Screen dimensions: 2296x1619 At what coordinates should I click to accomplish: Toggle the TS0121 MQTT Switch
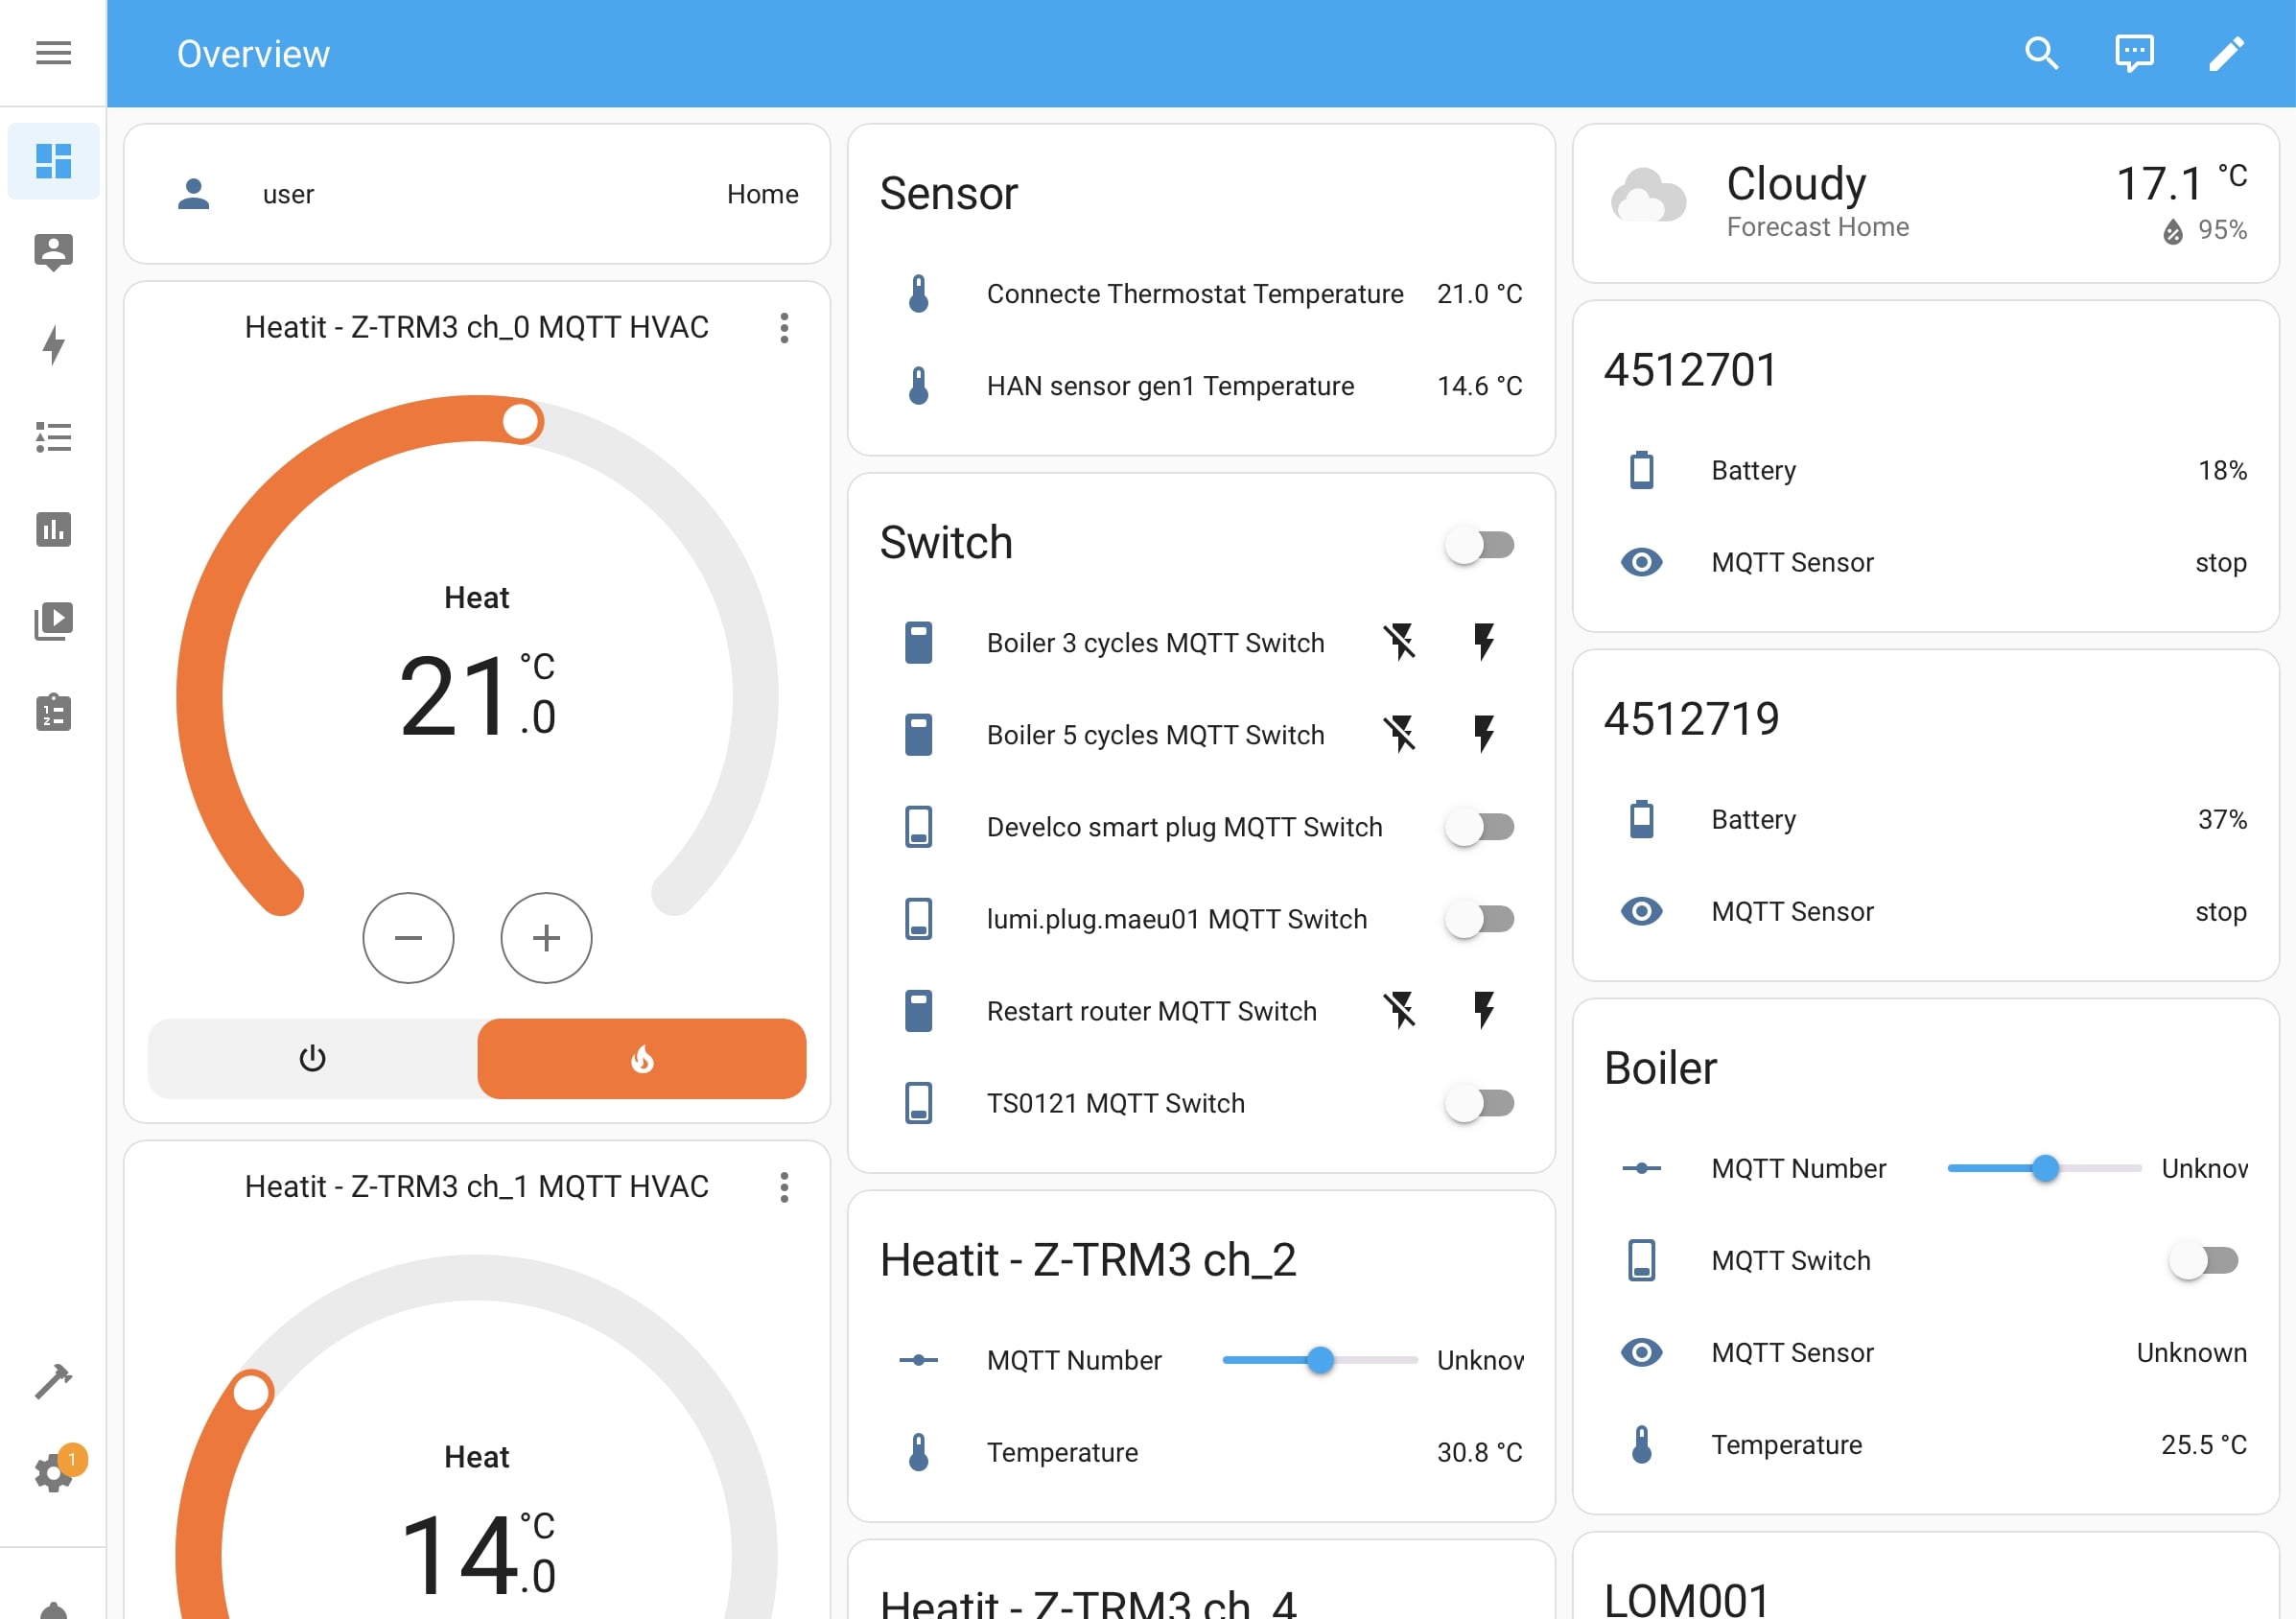1479,1103
